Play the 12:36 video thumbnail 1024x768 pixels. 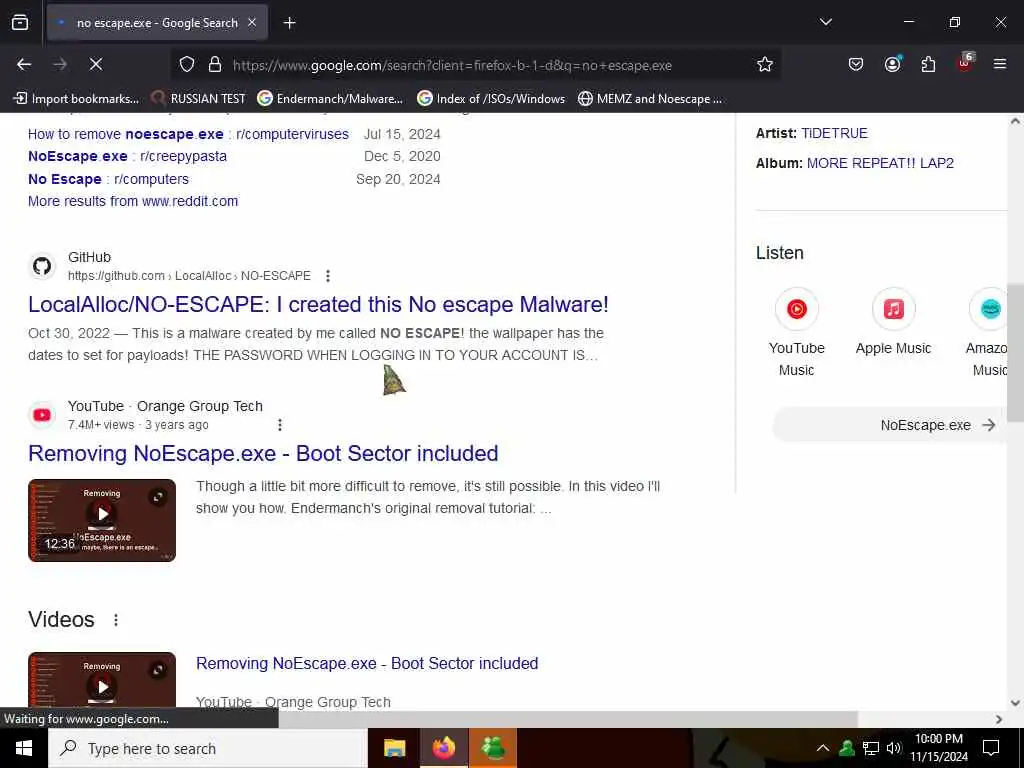tap(102, 520)
